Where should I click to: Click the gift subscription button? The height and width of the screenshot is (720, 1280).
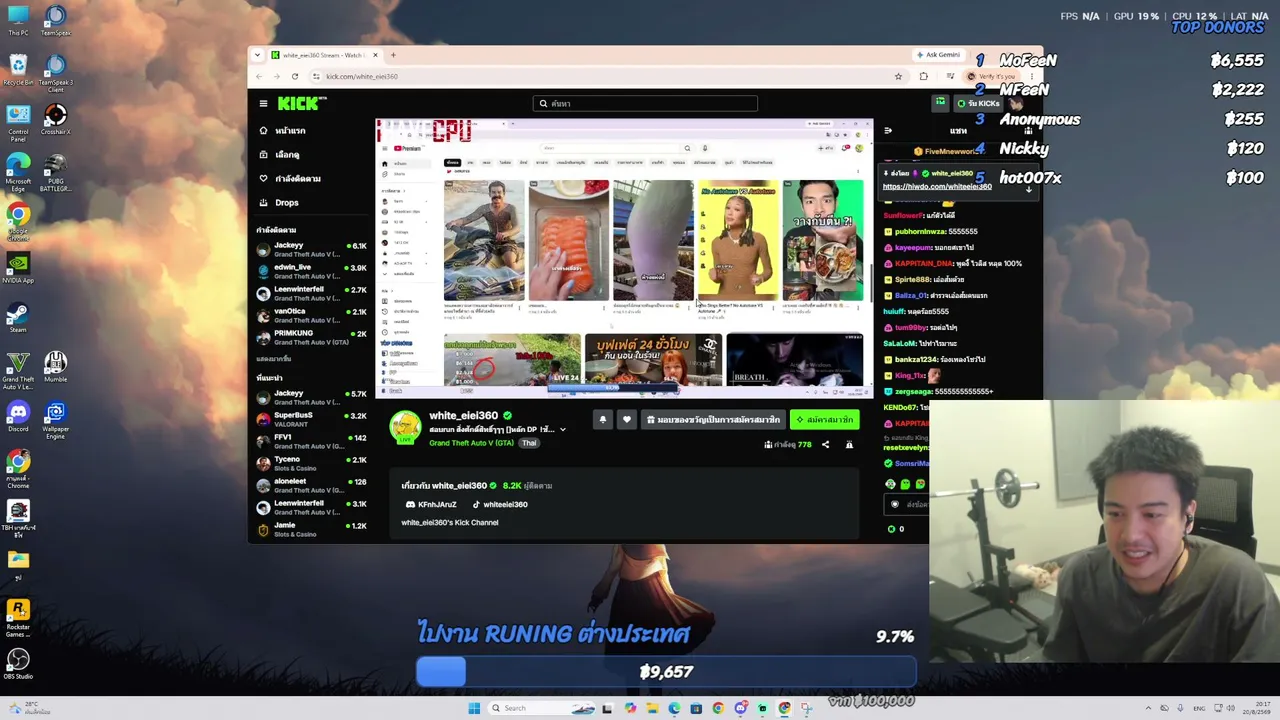(713, 420)
